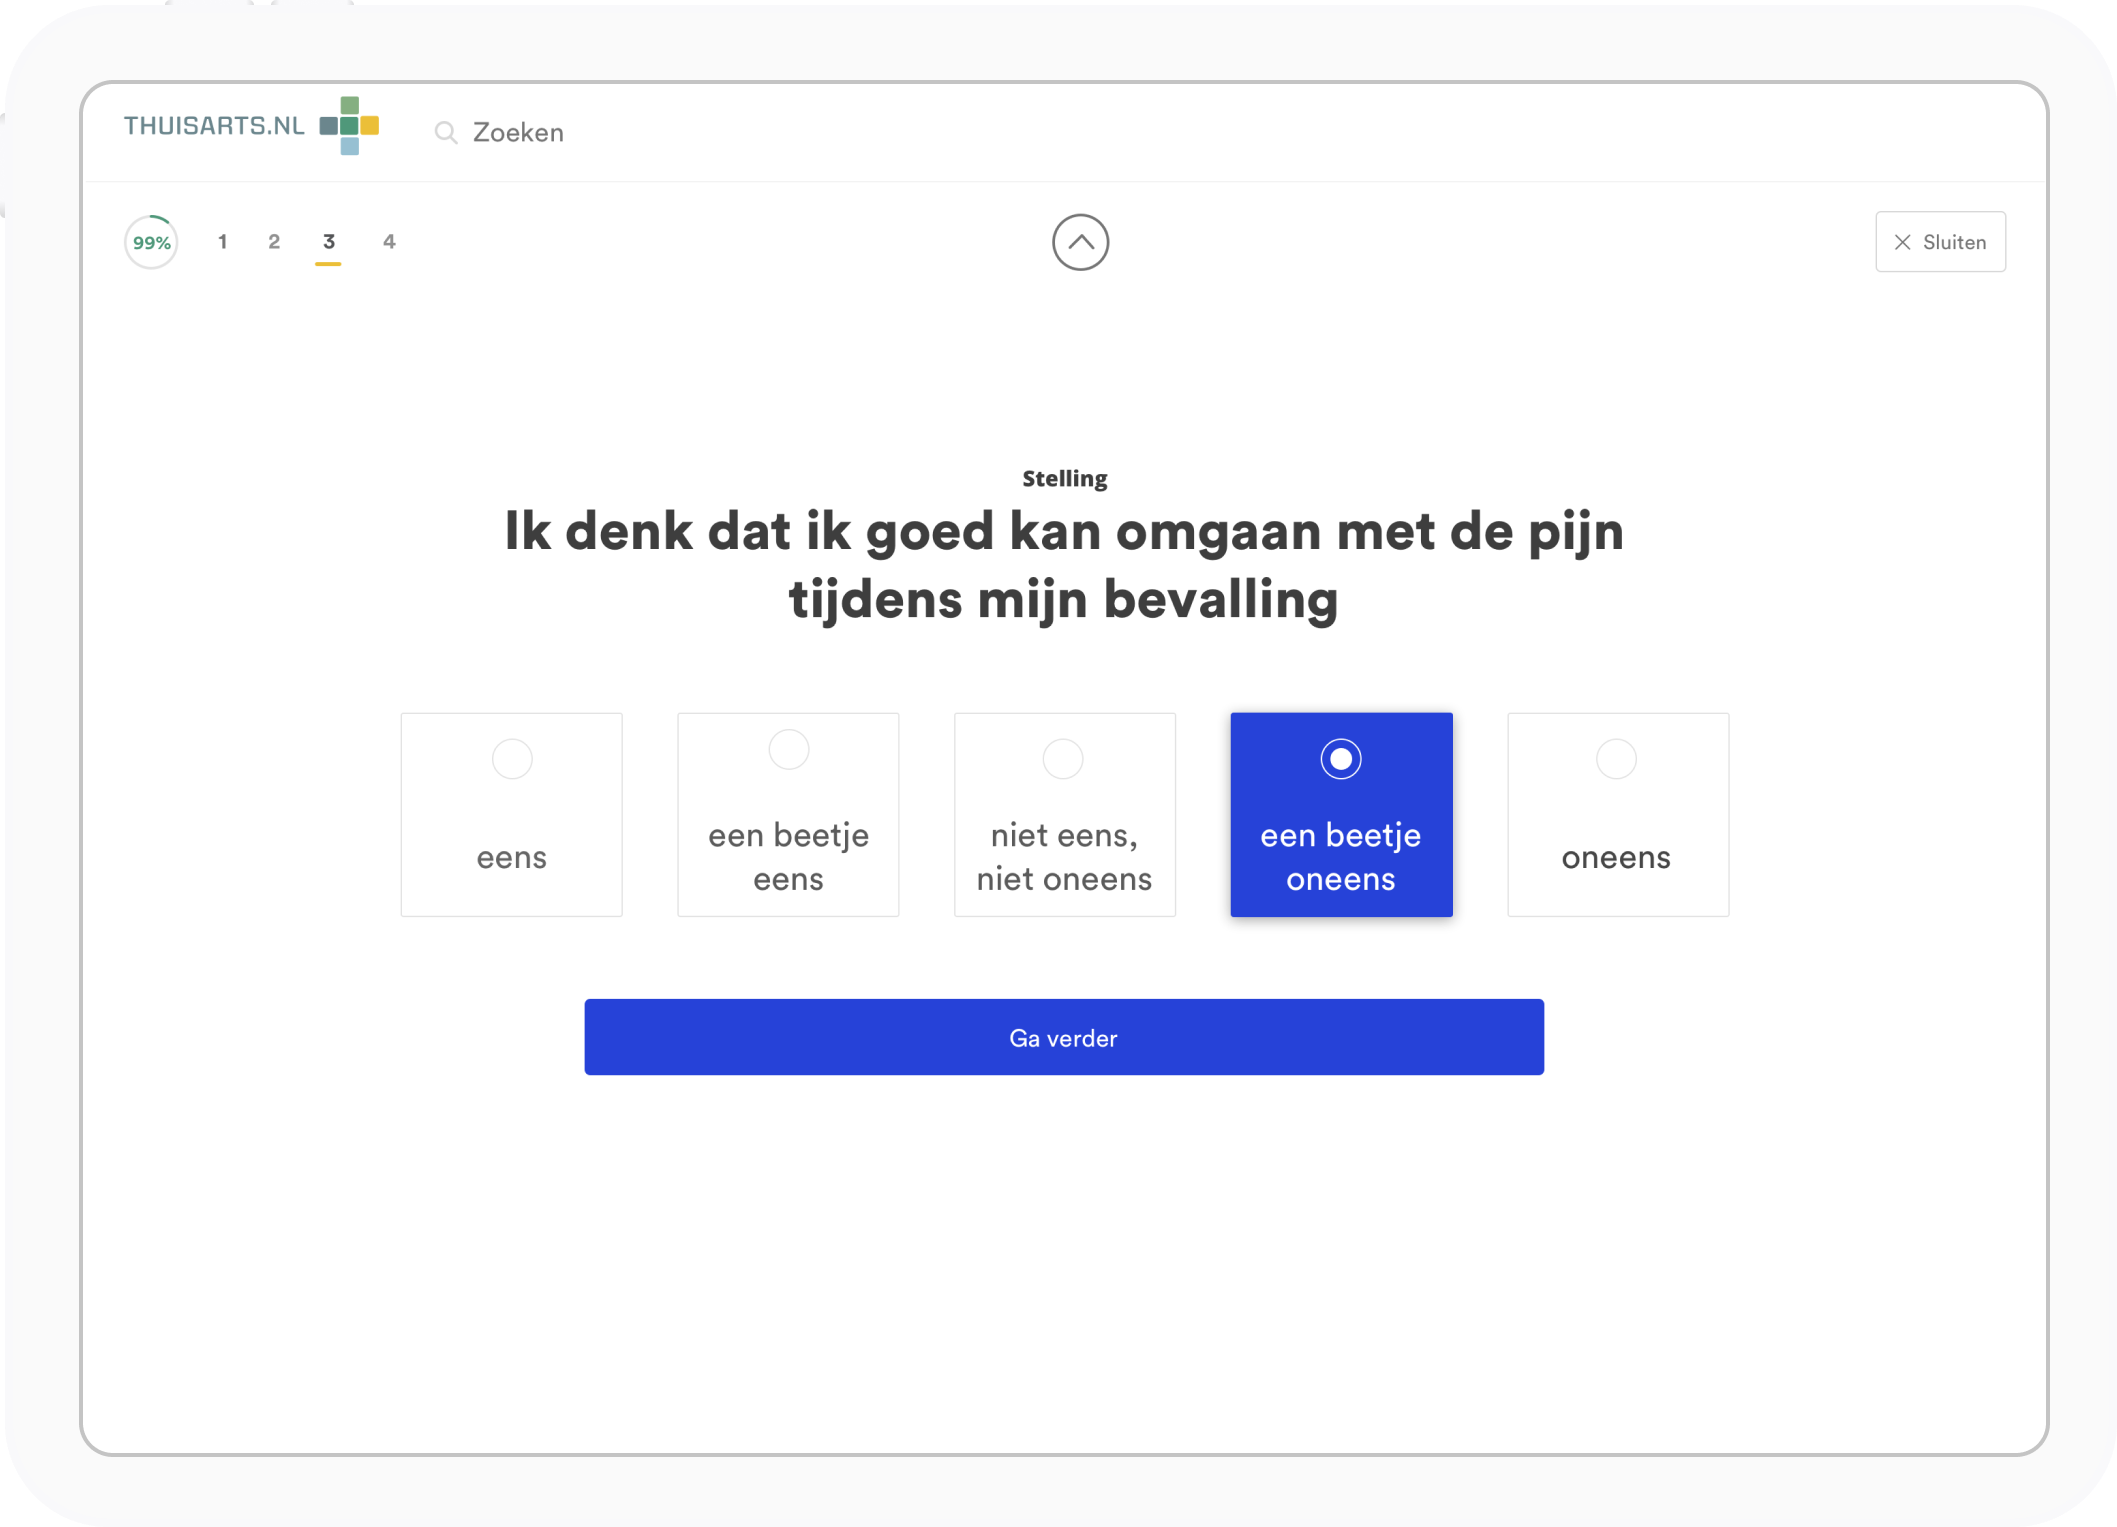Choose 'niet eens, niet oneens' radio

(x=1063, y=759)
